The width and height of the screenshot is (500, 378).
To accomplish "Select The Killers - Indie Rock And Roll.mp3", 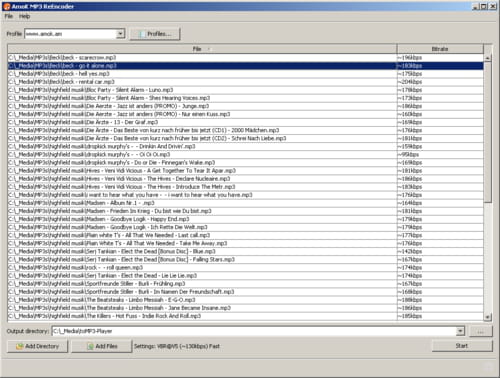I will coord(245,316).
